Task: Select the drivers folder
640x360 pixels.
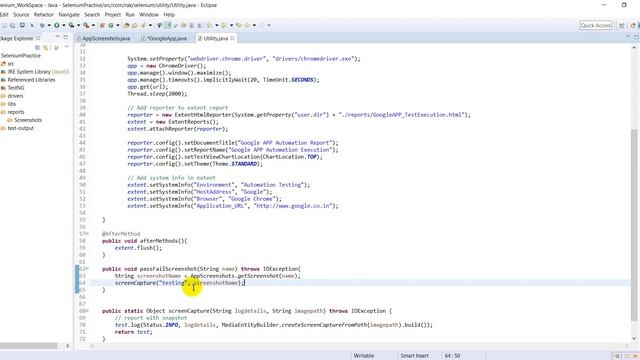Action: click(x=12, y=96)
